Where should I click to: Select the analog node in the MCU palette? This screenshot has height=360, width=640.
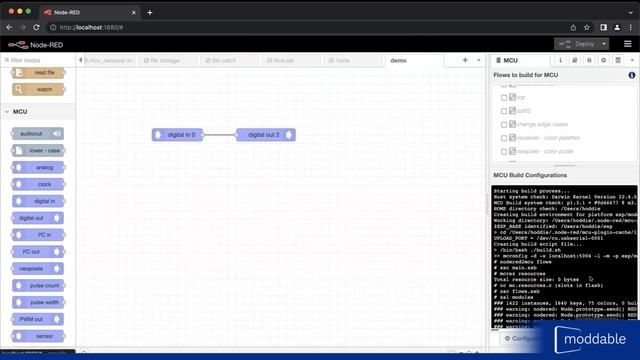[38, 167]
